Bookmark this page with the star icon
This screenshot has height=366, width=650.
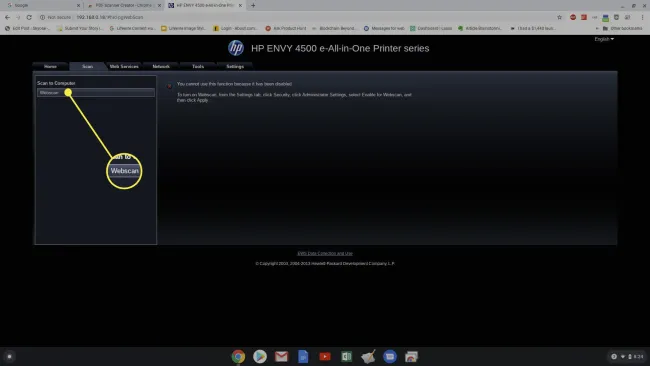tap(559, 17)
